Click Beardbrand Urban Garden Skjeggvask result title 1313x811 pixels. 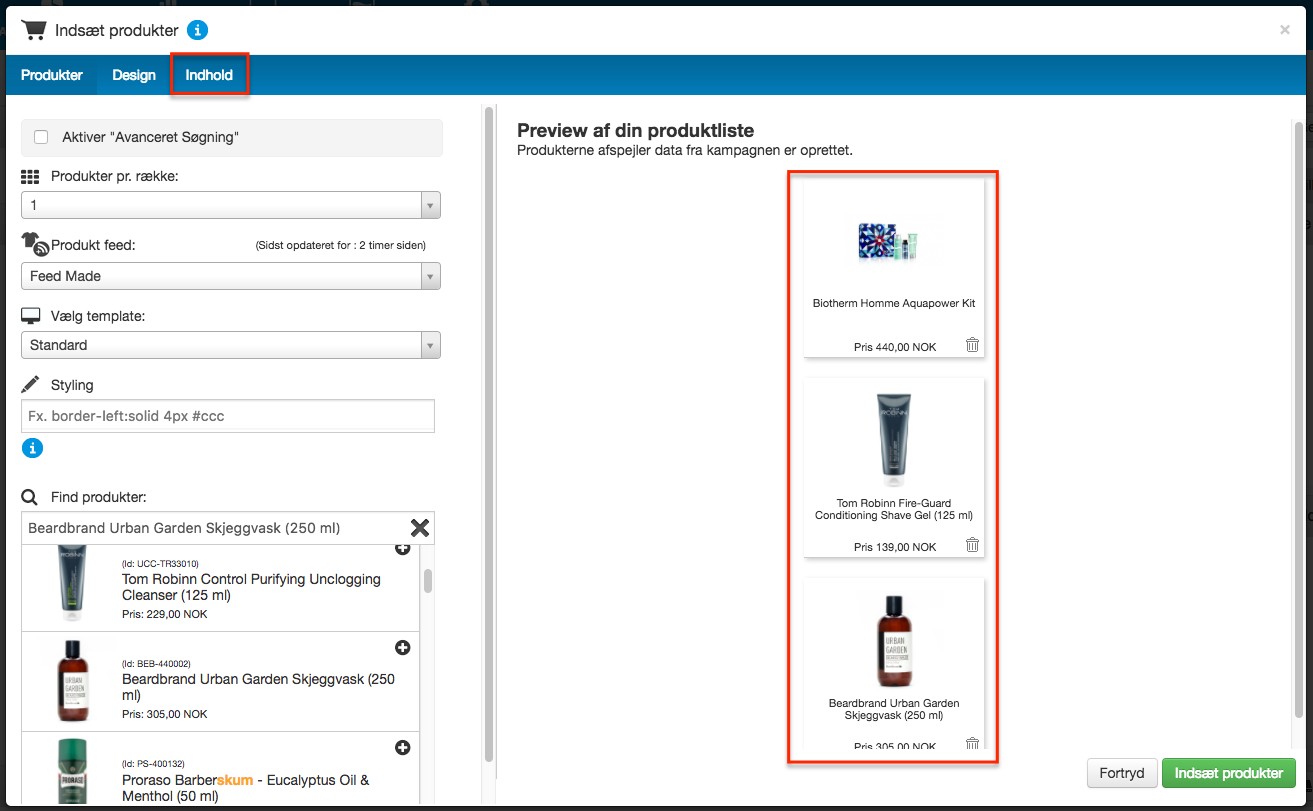click(258, 687)
